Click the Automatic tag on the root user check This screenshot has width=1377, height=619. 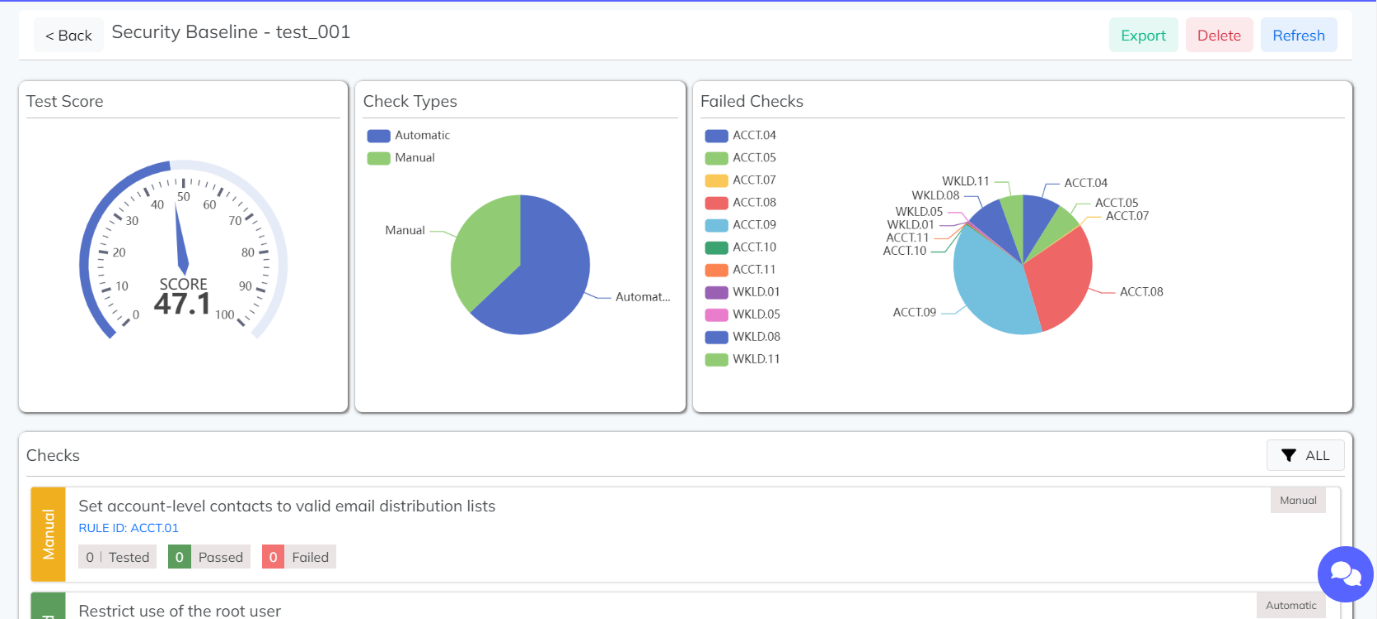pos(1290,605)
